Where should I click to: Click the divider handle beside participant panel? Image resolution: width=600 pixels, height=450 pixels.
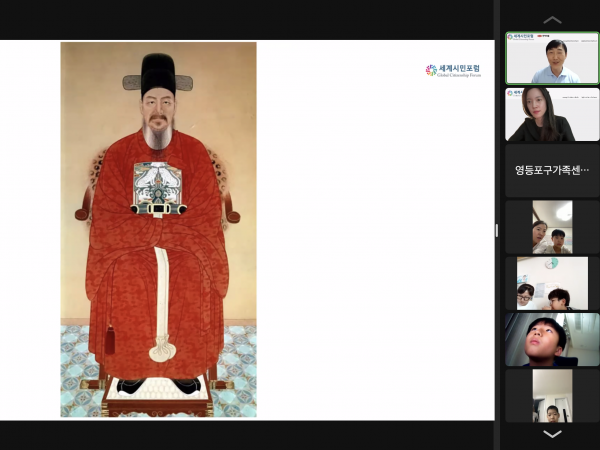[497, 230]
